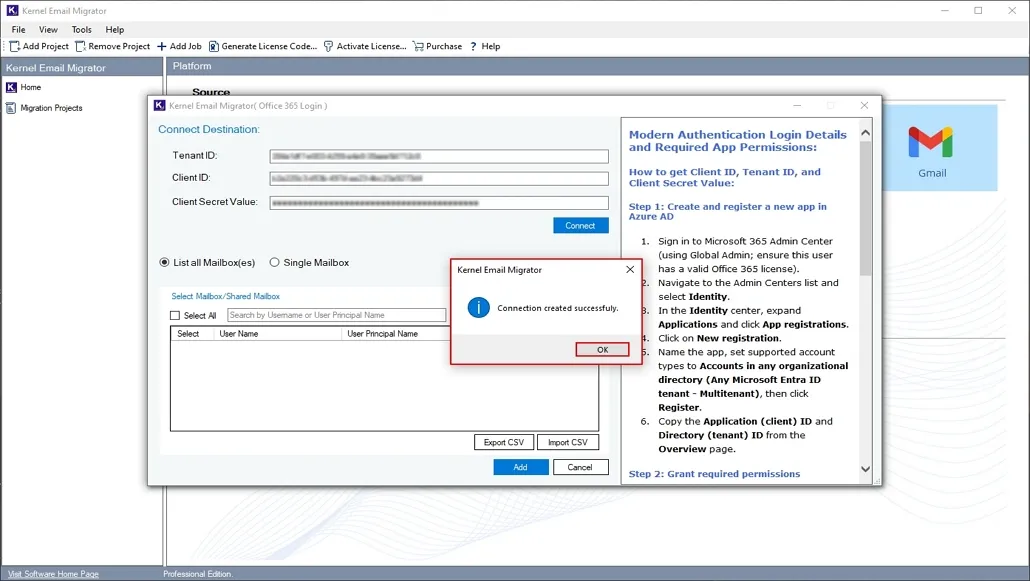1030x581 pixels.
Task: Select Gmail as the source platform
Action: 931,147
